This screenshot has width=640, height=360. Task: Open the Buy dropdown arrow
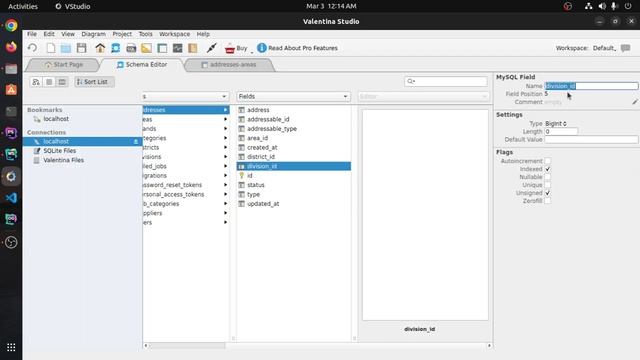[252, 52]
